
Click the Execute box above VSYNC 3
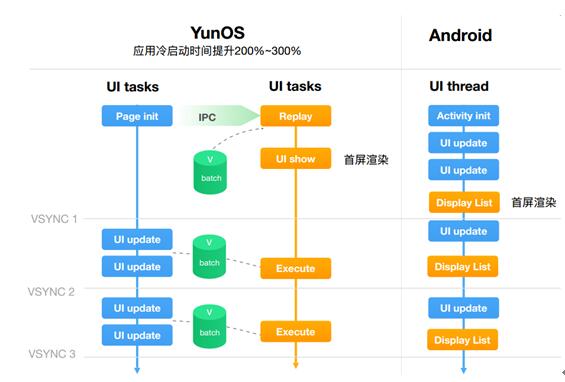click(295, 331)
